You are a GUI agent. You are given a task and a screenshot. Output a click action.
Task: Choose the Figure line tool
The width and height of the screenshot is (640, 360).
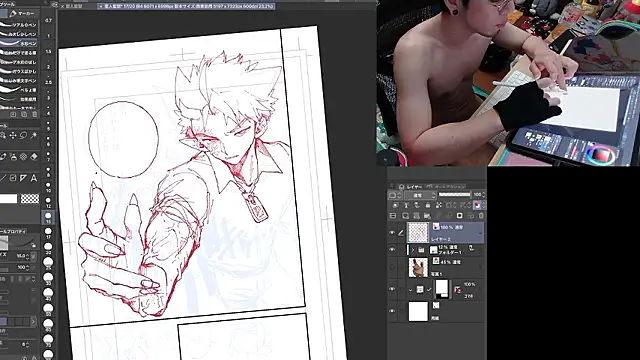coord(3,178)
